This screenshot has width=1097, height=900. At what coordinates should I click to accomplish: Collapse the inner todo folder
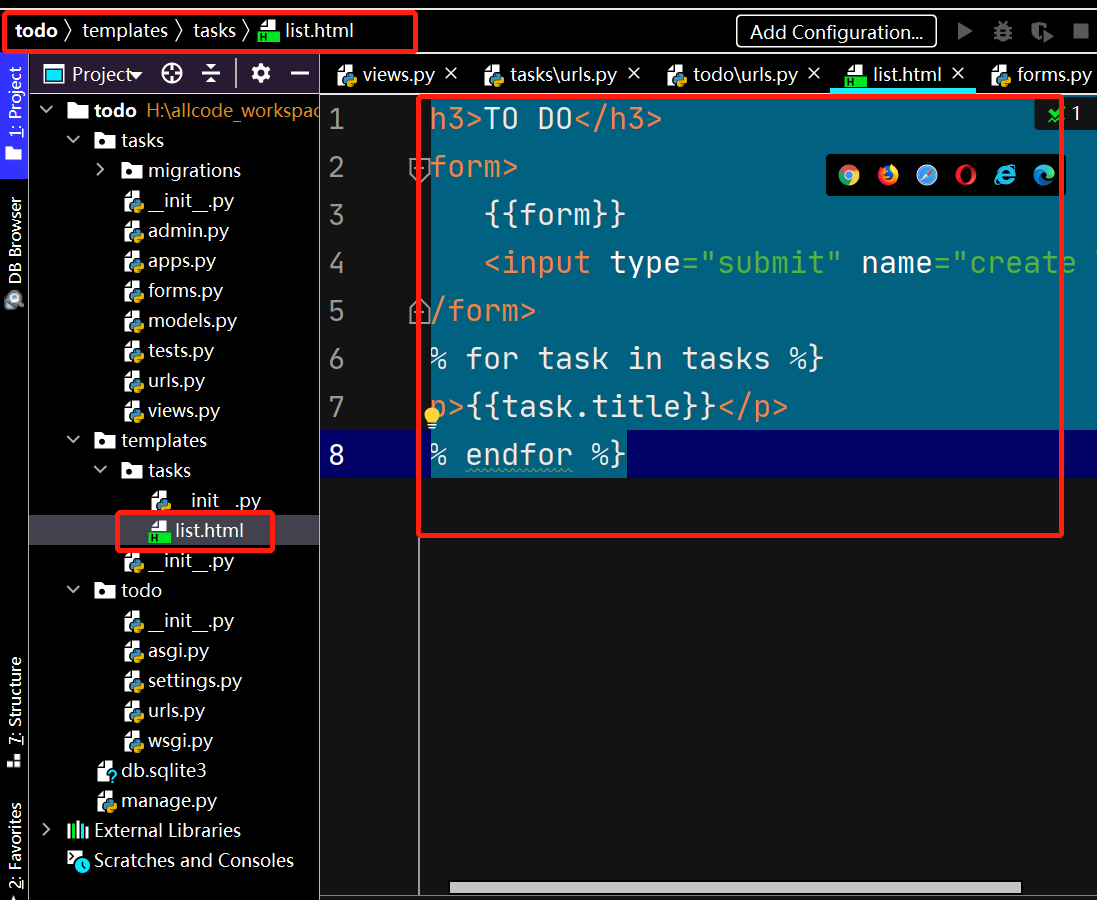(74, 590)
